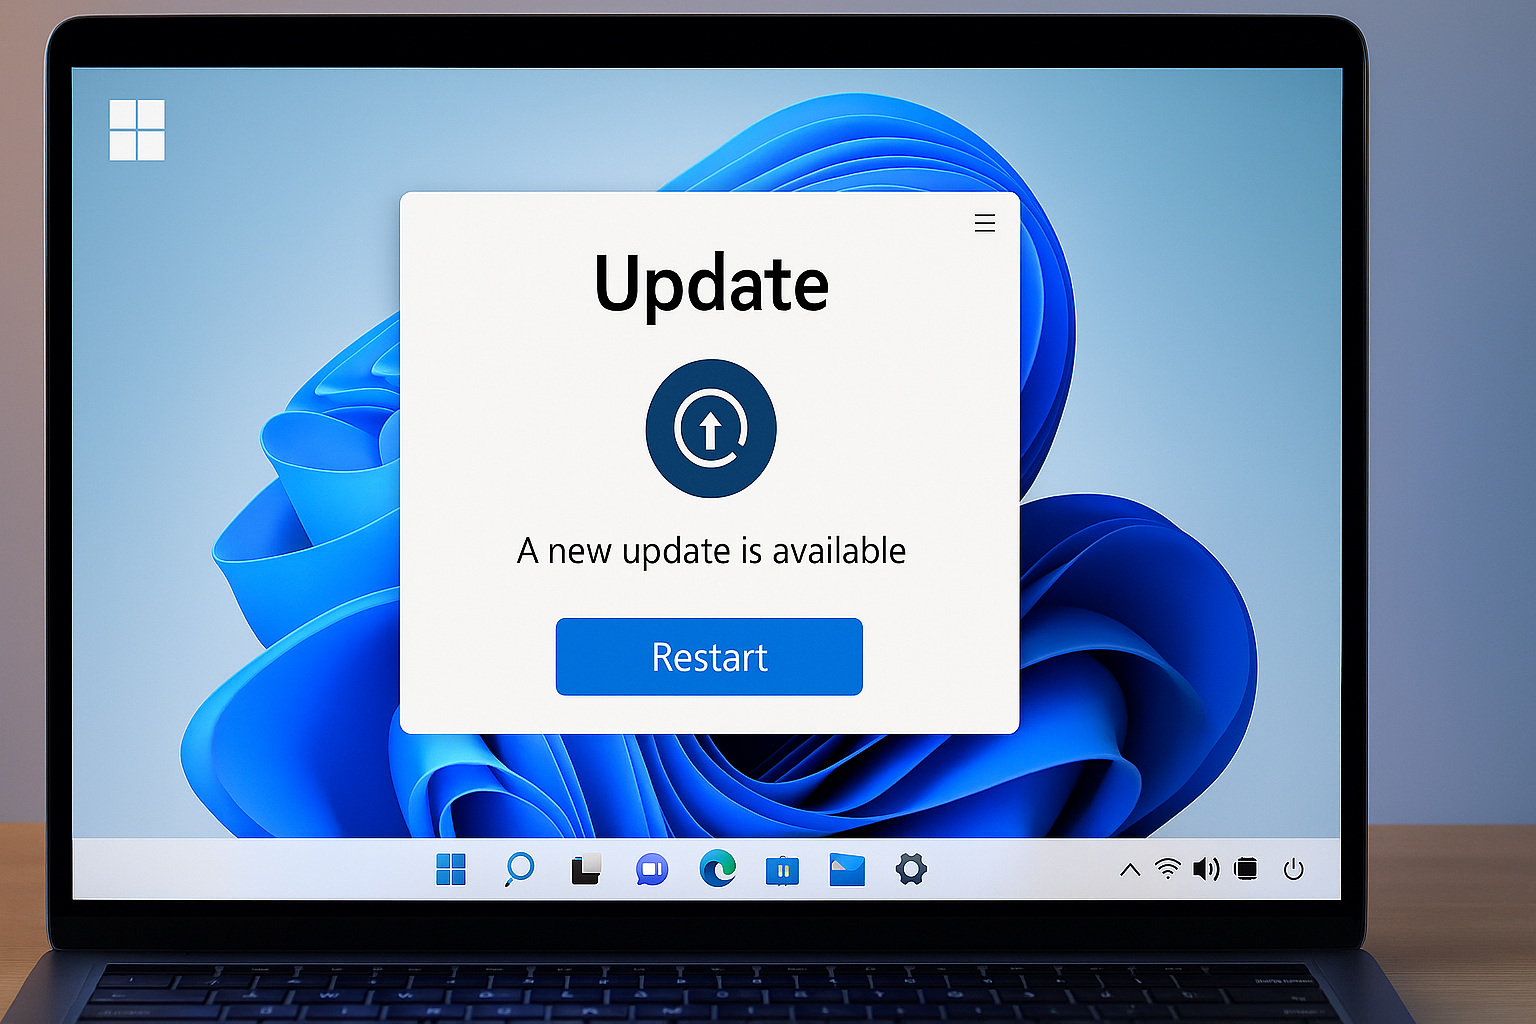Open Microsoft Store from the taskbar

[x=782, y=870]
